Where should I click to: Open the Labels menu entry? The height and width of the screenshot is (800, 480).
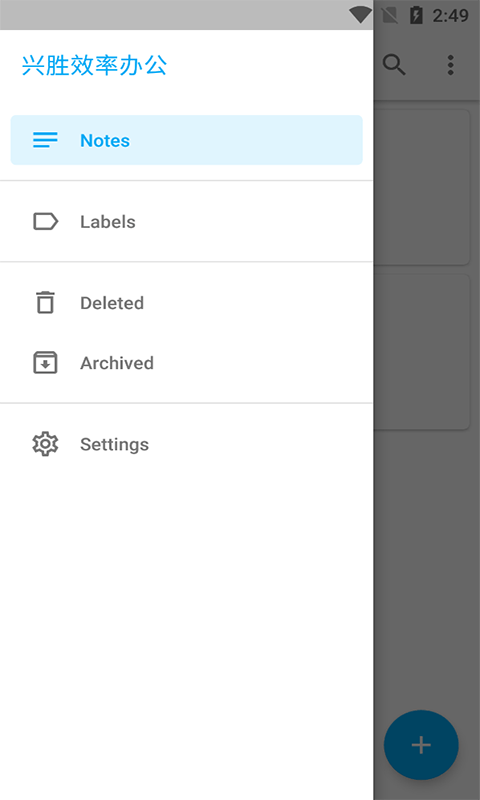click(x=187, y=221)
